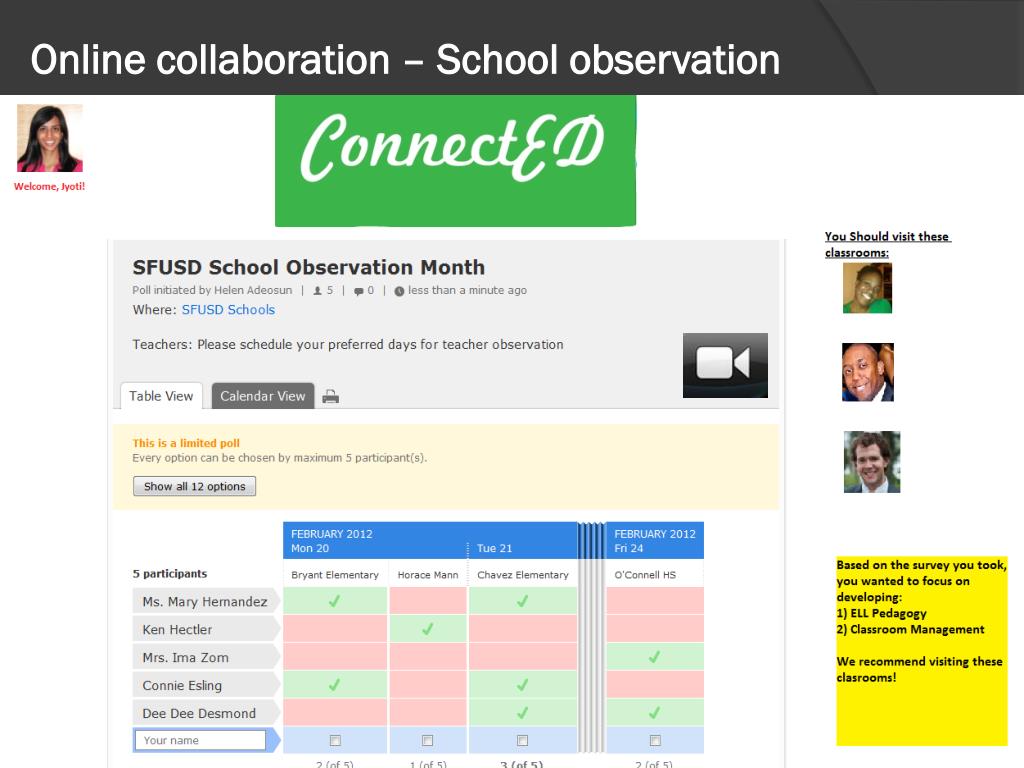Screen dimensions: 1024x768
Task: Expand the hidden columns divider between Tue 21 and Fri 24
Action: click(x=592, y=637)
